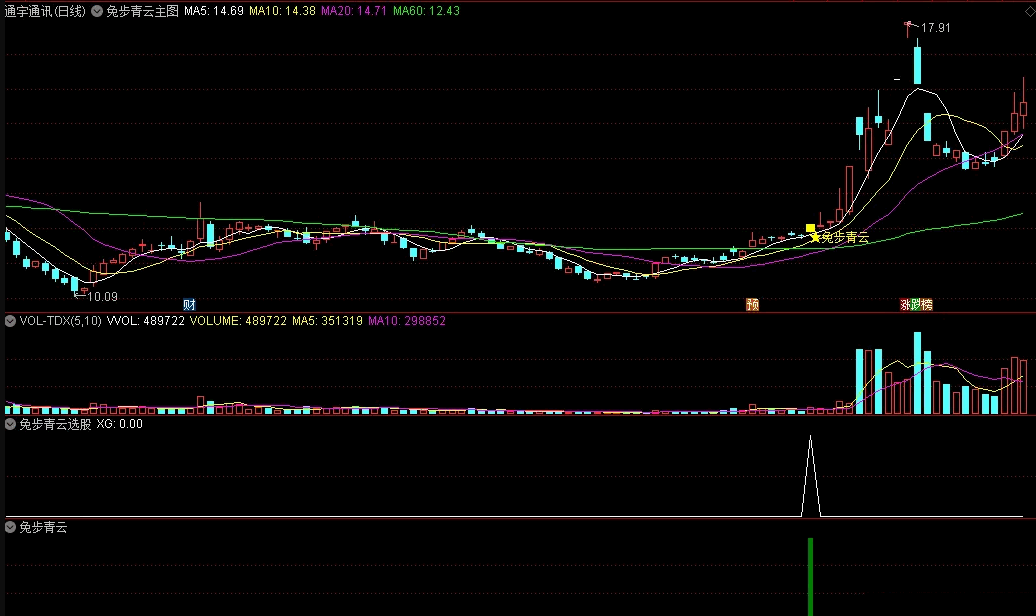Click the MA10: 14.38 value
The height and width of the screenshot is (616, 1036).
click(x=282, y=11)
